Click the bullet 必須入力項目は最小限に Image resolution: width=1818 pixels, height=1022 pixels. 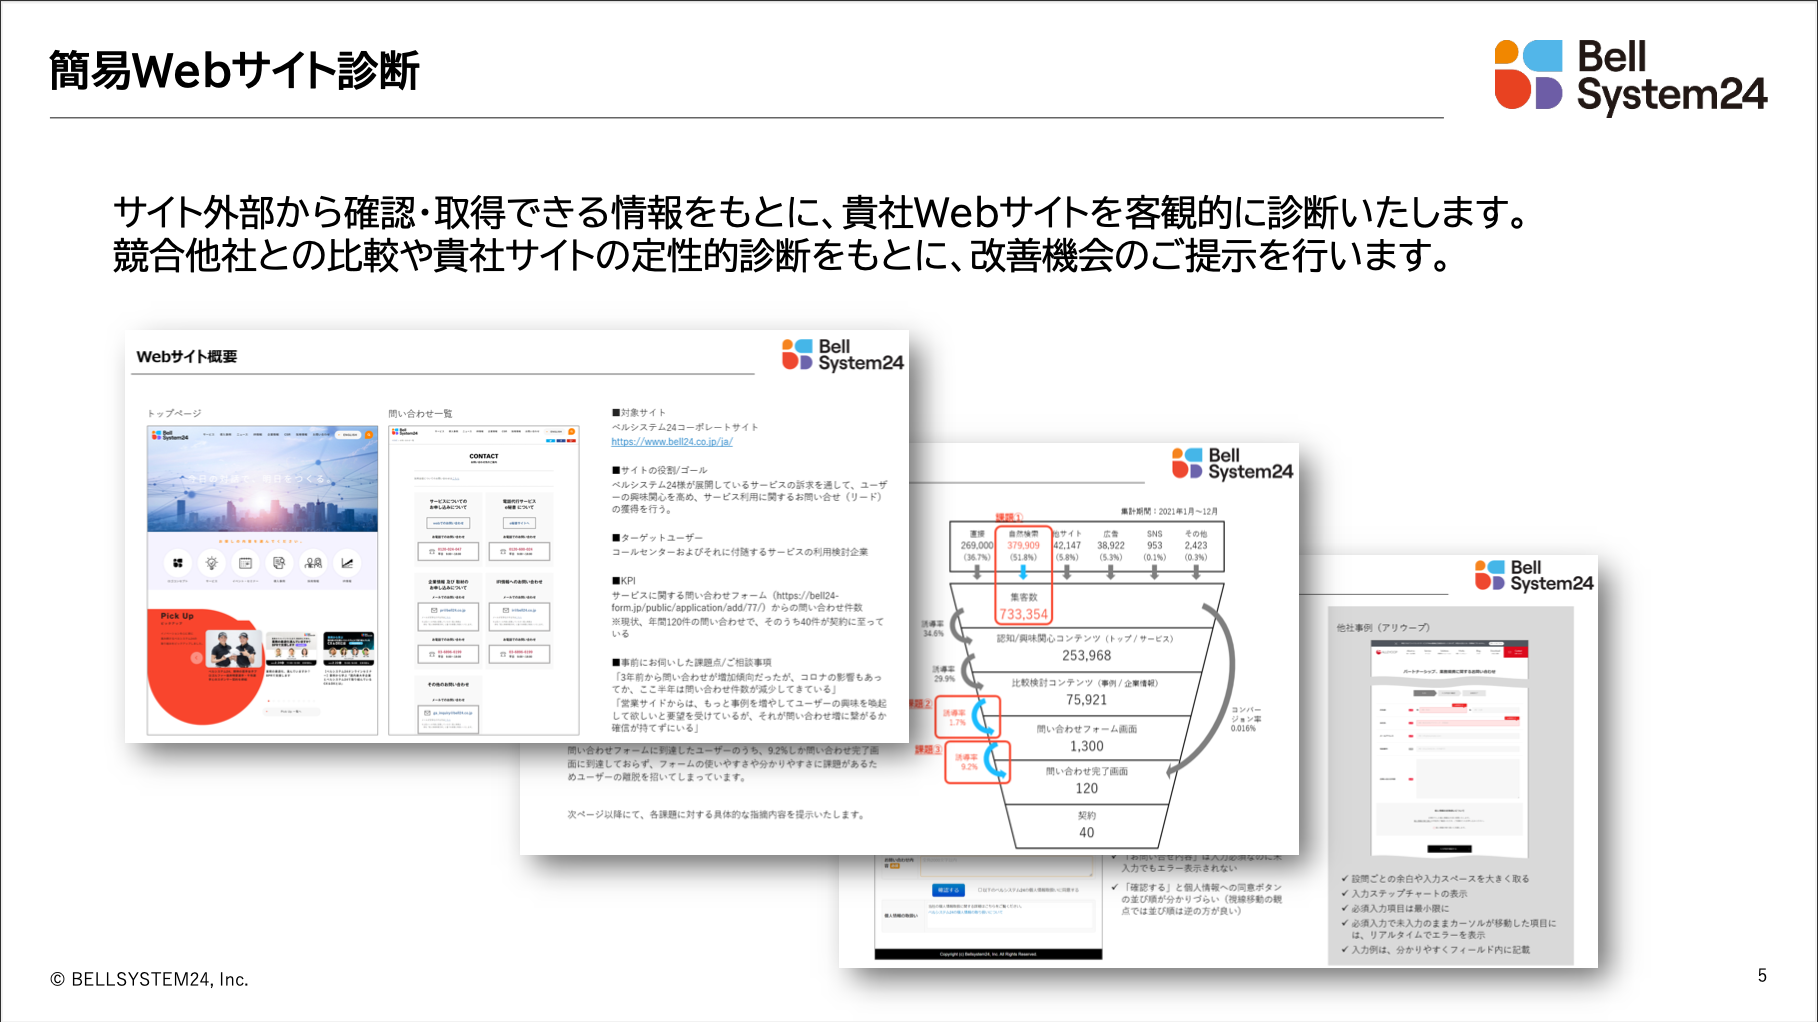click(x=1400, y=909)
